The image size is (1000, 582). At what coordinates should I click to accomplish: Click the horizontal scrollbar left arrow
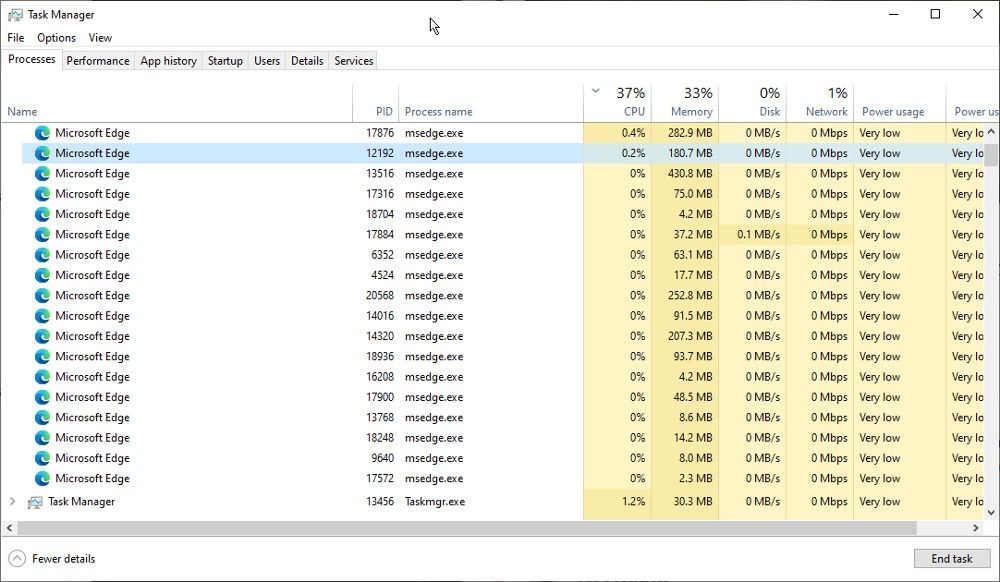(9, 528)
